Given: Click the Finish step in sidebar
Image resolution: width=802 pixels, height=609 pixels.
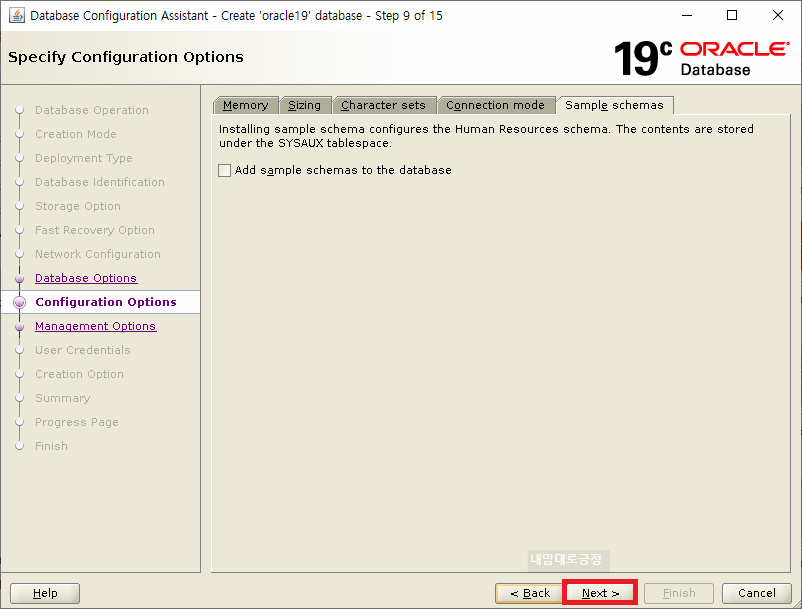Looking at the screenshot, I should click(51, 446).
